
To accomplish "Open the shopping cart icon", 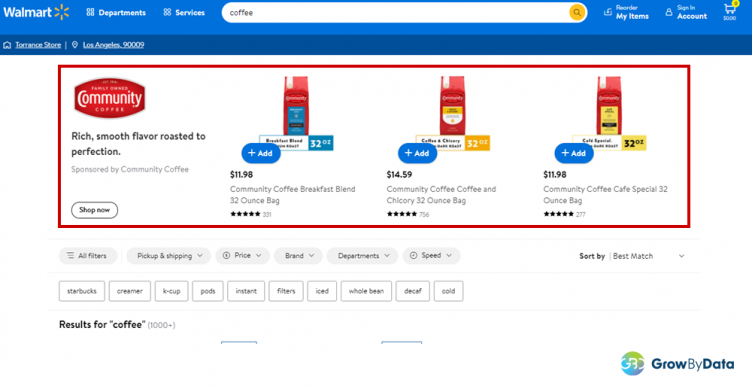I will (x=730, y=11).
